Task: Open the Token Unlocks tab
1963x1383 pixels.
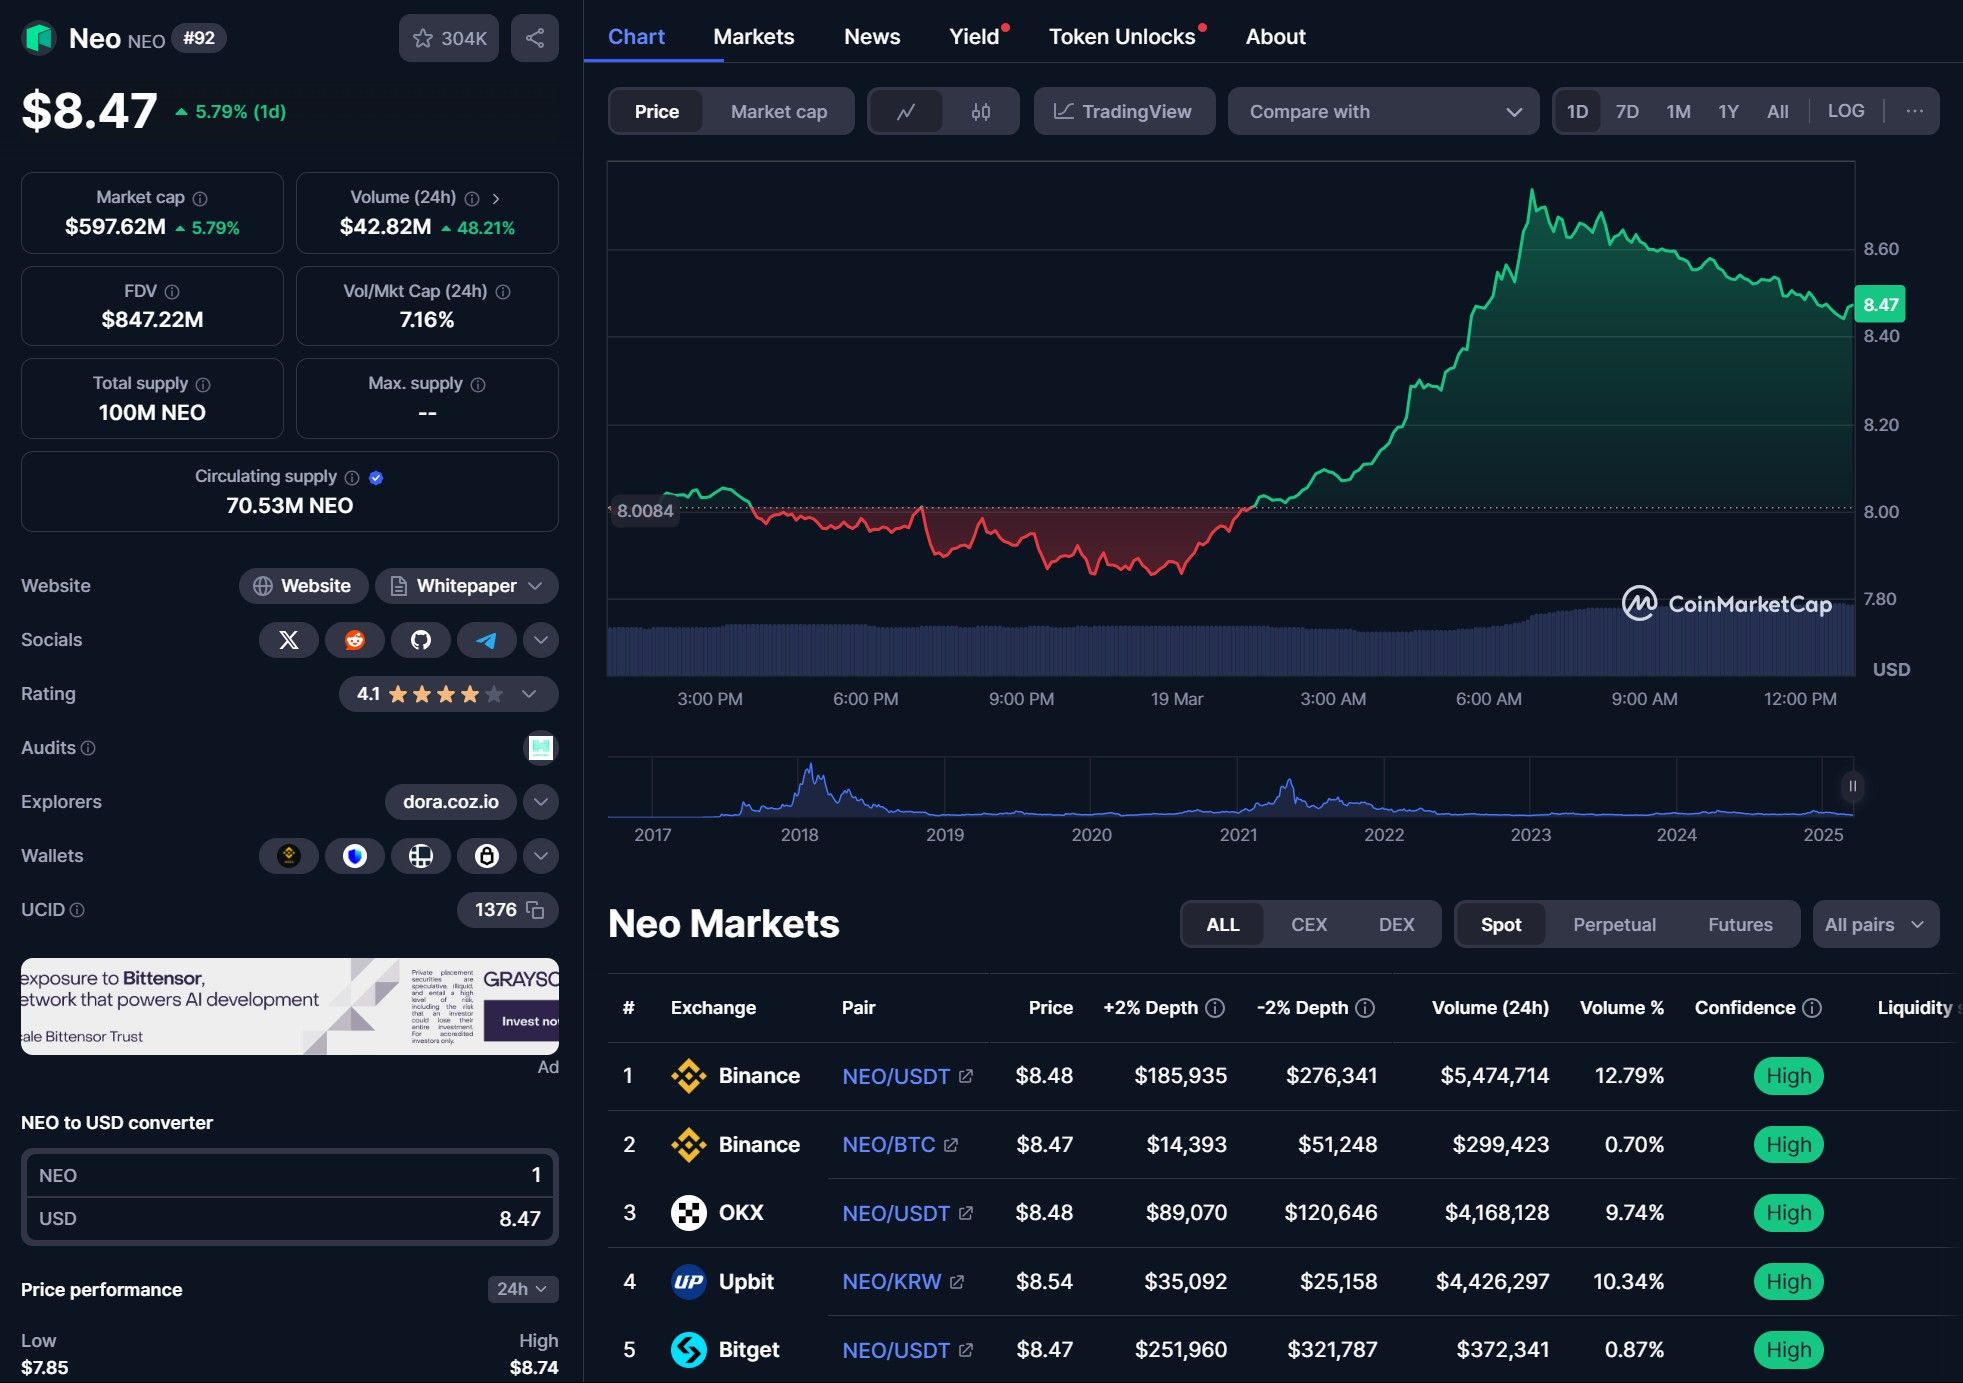Action: pyautogui.click(x=1121, y=37)
